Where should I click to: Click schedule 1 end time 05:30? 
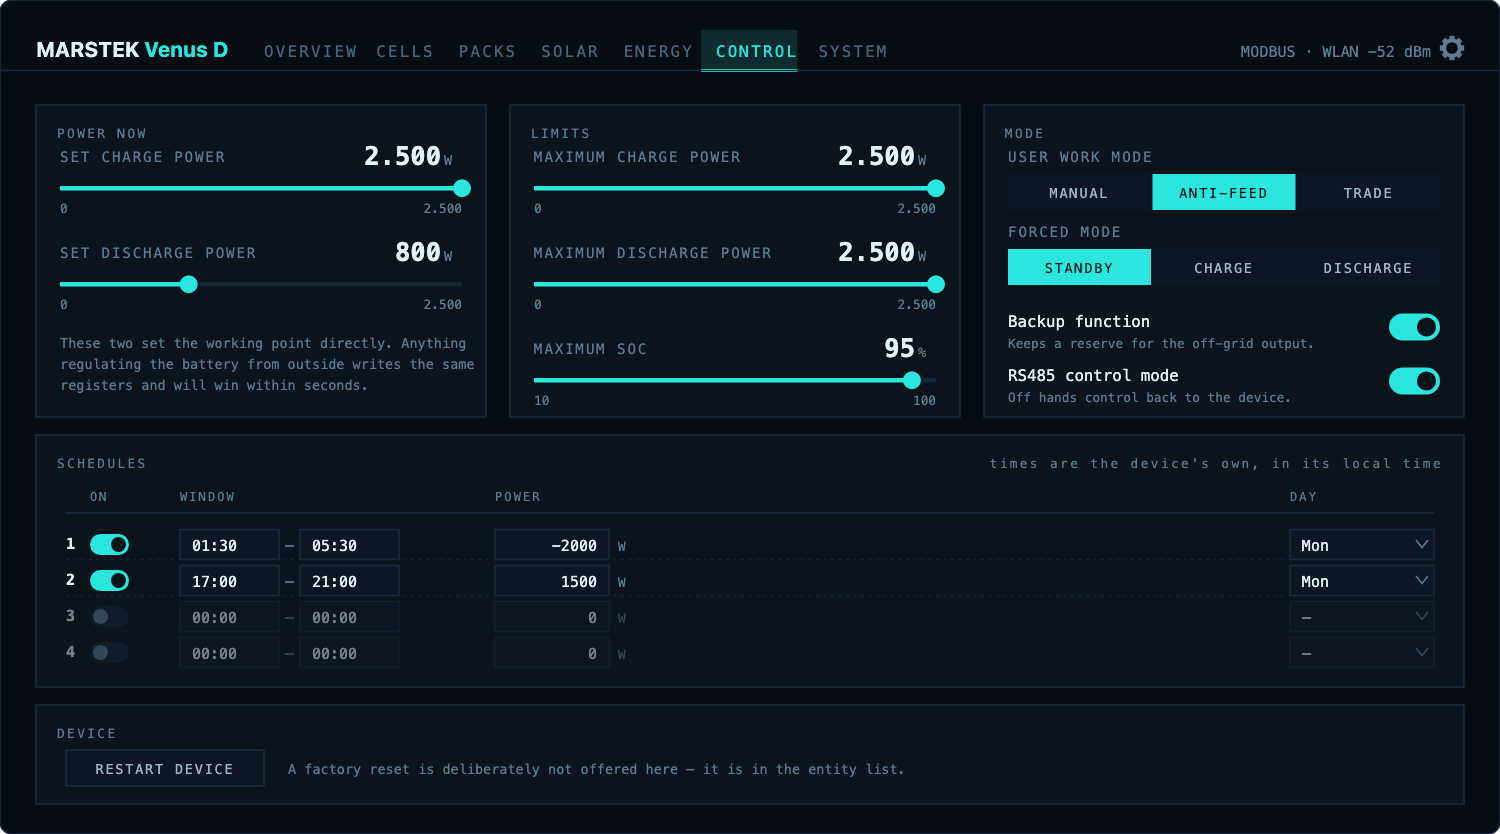[349, 545]
